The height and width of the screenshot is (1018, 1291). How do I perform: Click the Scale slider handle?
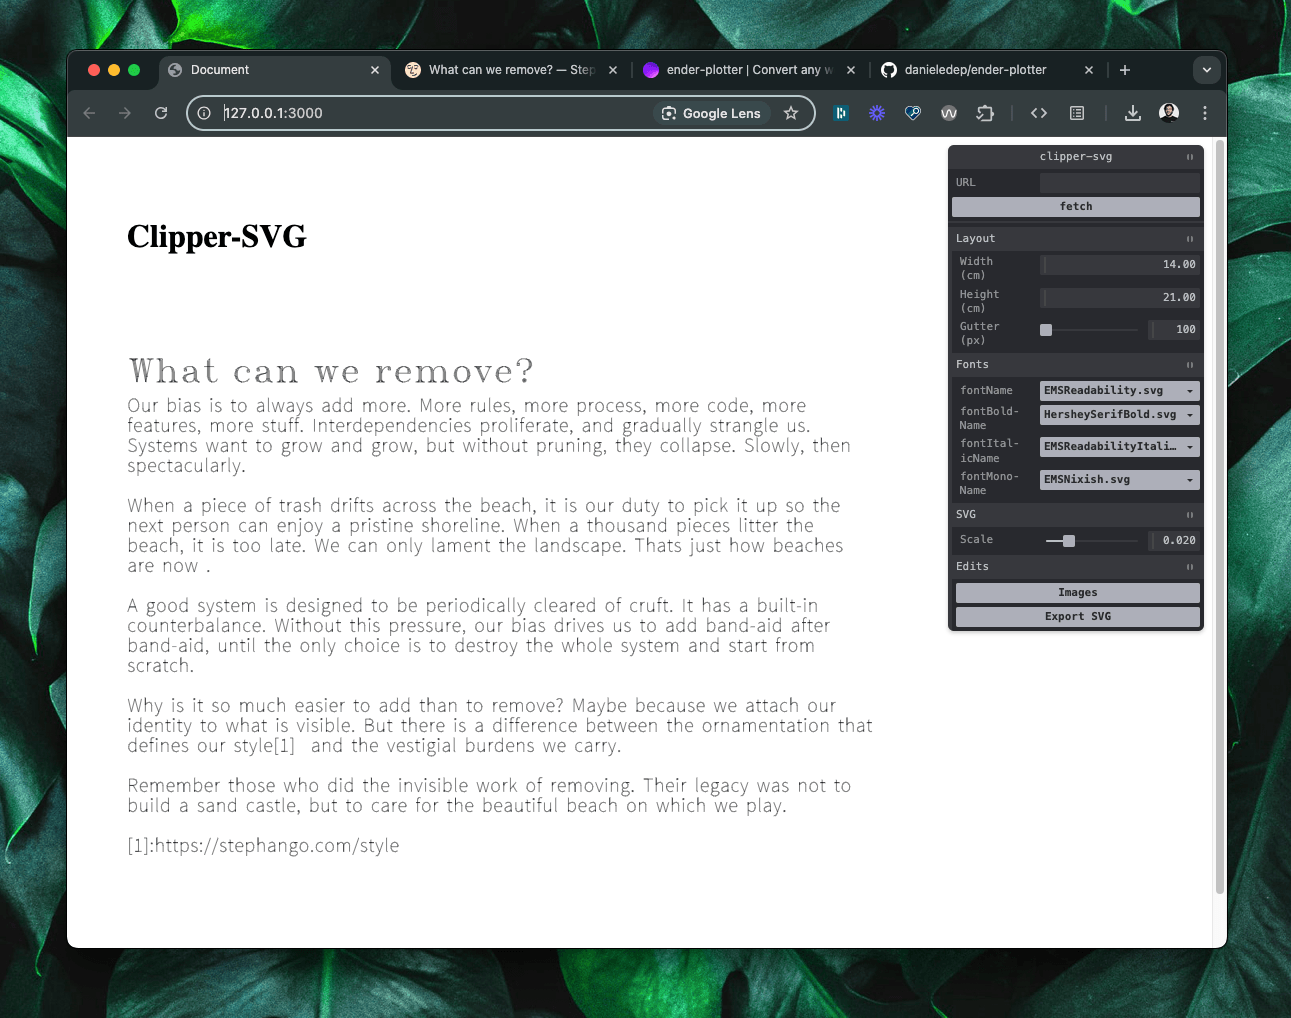pyautogui.click(x=1069, y=541)
